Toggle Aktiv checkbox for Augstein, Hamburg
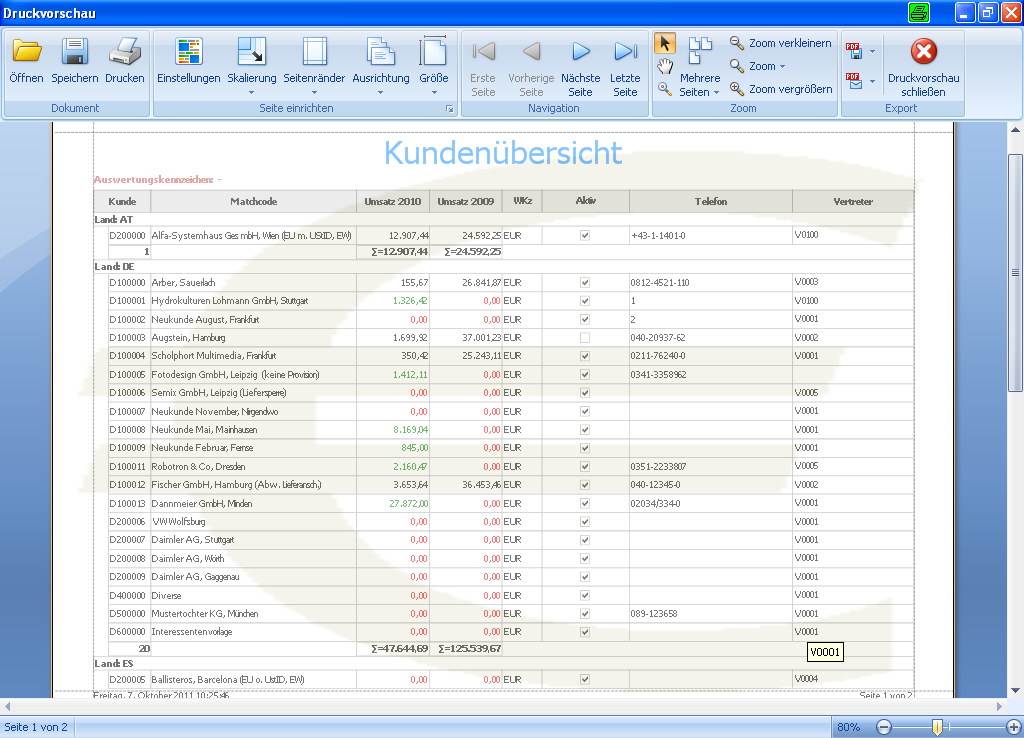The height and width of the screenshot is (738, 1024). [584, 338]
